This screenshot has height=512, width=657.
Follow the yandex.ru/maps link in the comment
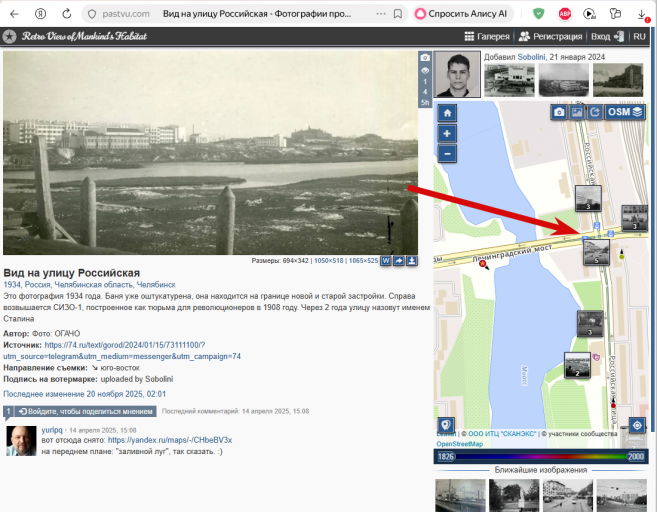coord(170,440)
